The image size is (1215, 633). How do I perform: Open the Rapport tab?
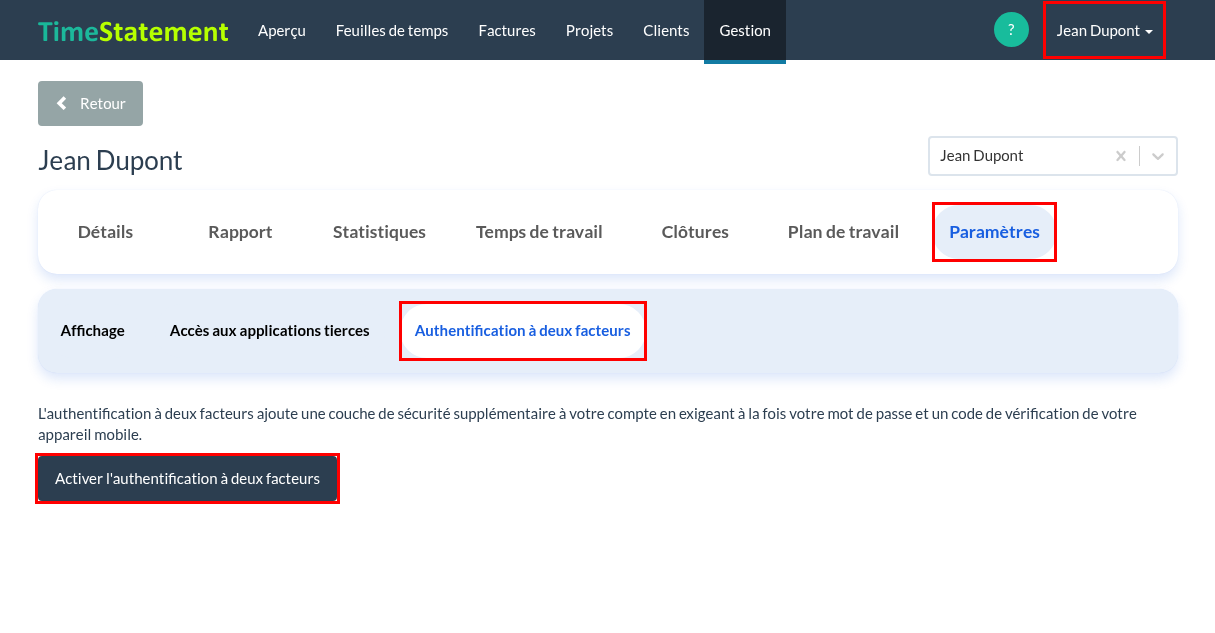click(x=240, y=232)
